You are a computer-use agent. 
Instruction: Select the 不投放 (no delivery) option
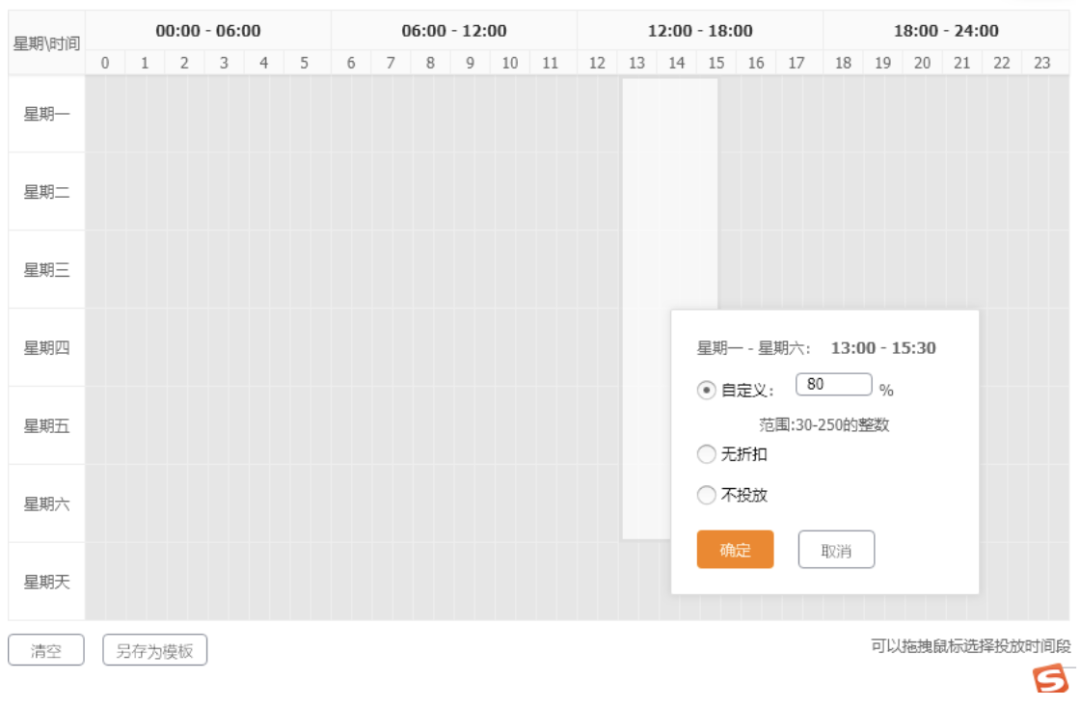[706, 494]
